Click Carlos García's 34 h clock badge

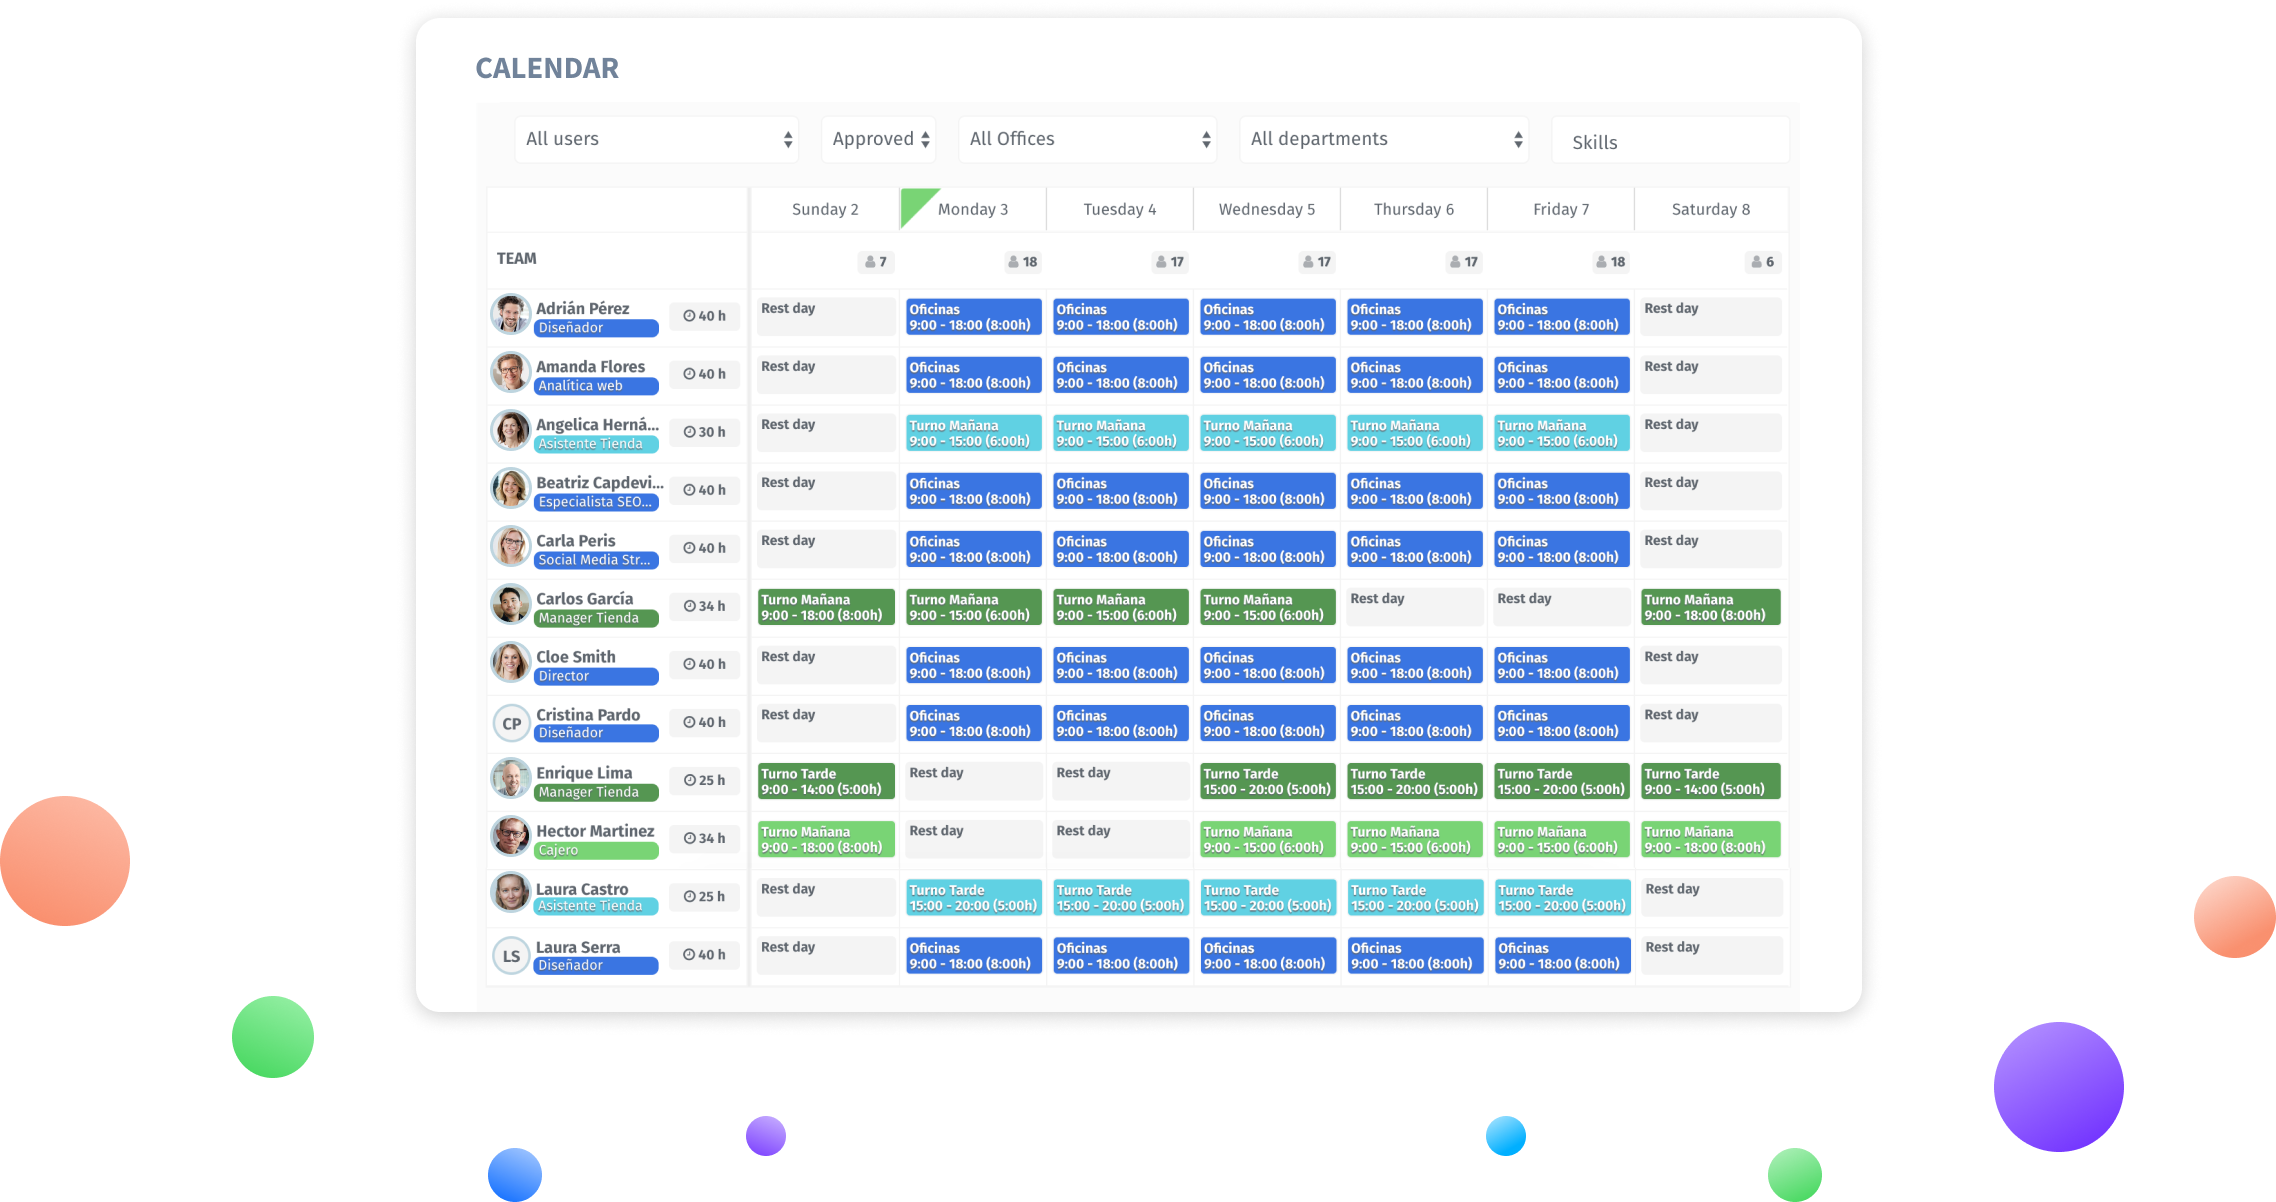click(x=704, y=606)
